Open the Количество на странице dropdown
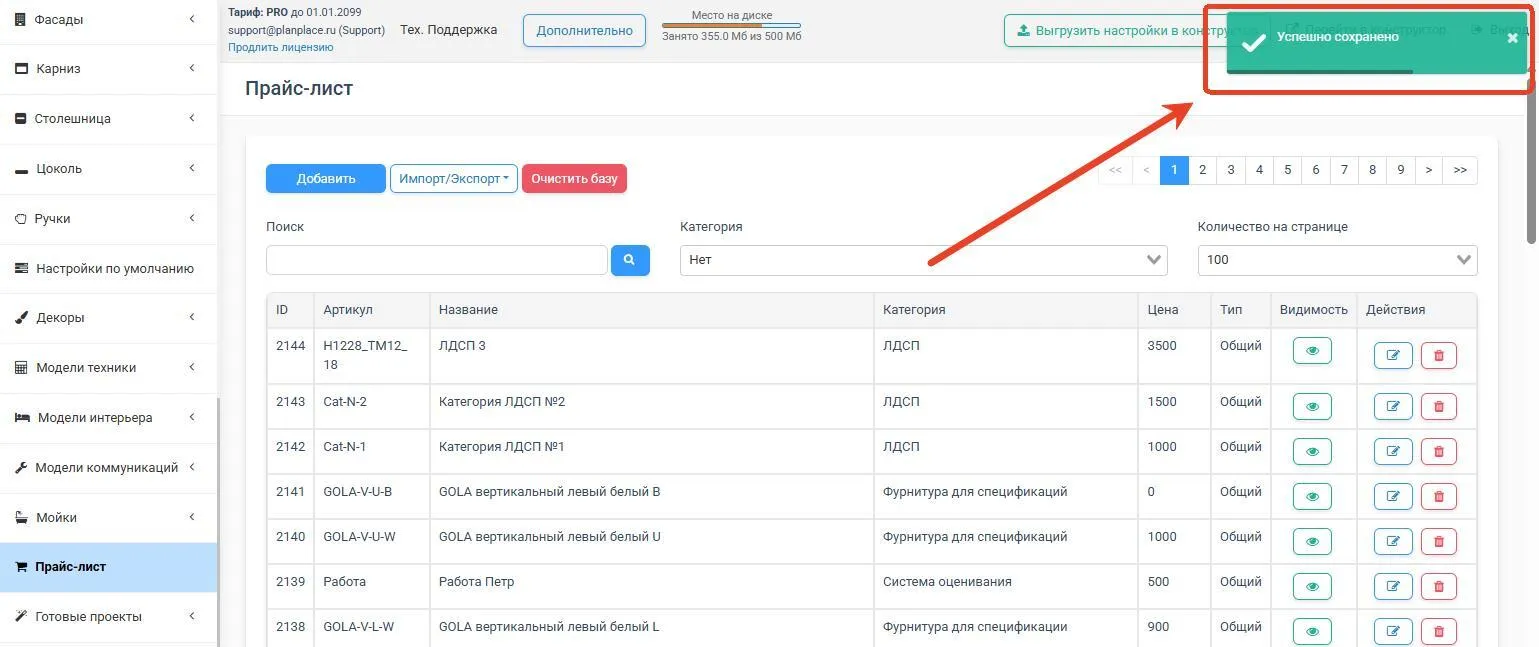1539x647 pixels. 1337,260
